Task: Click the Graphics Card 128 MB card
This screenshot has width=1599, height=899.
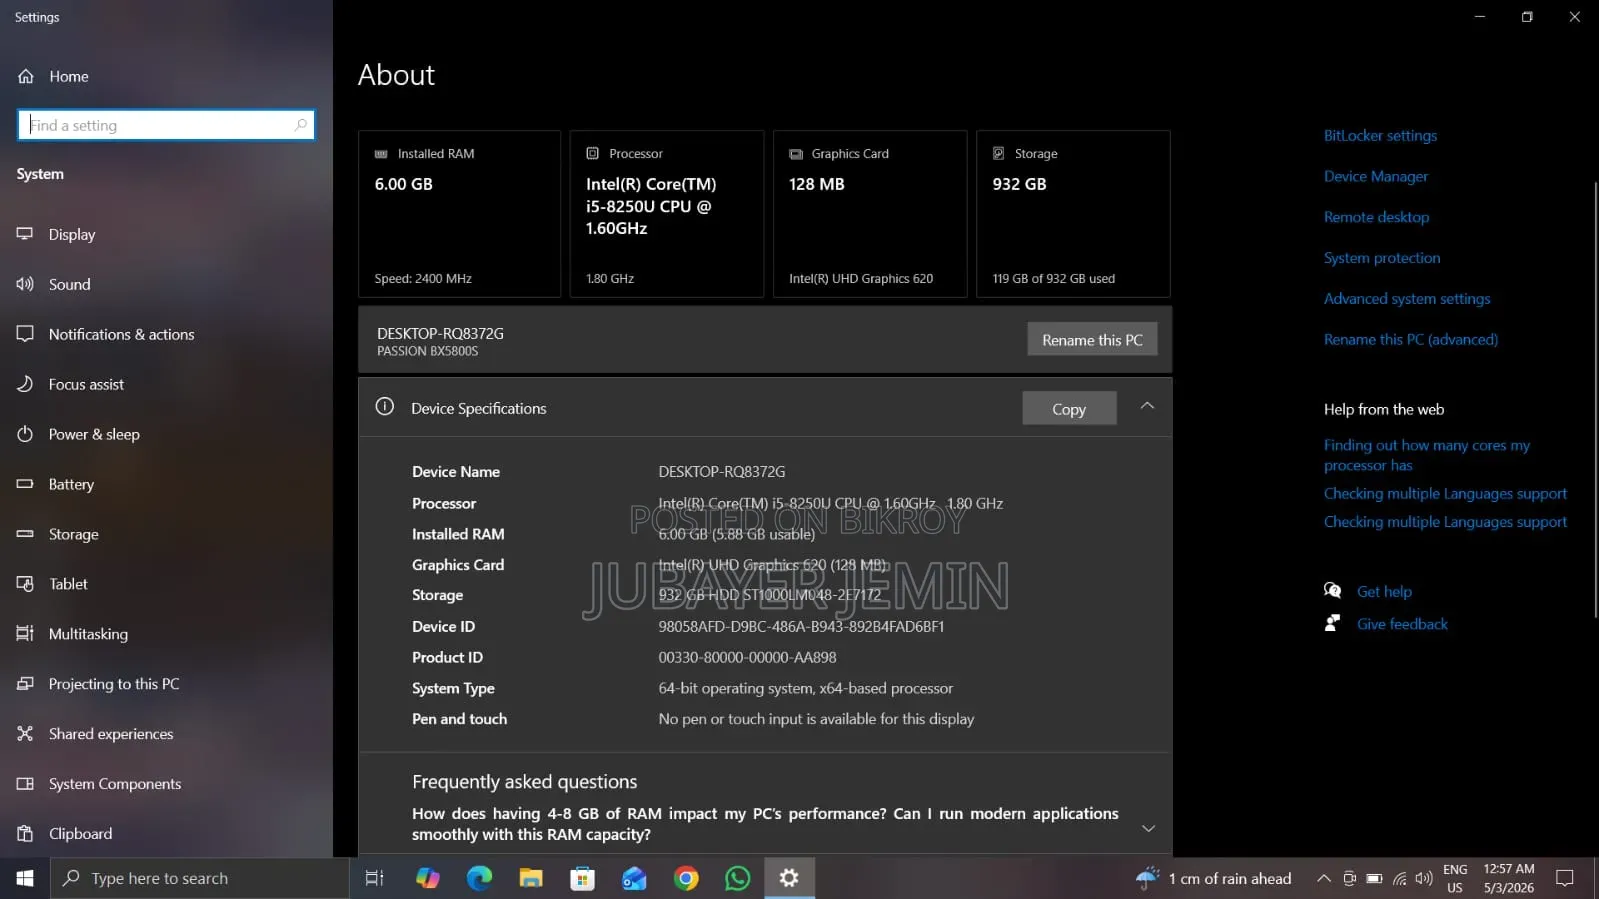Action: (x=870, y=214)
